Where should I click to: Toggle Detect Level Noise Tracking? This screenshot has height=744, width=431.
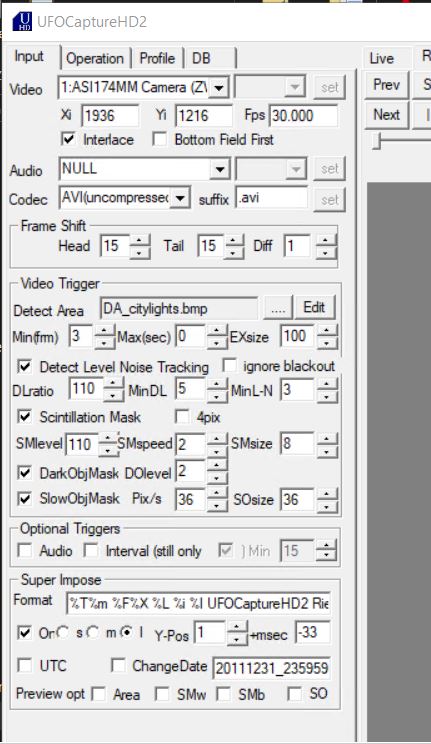coord(25,366)
